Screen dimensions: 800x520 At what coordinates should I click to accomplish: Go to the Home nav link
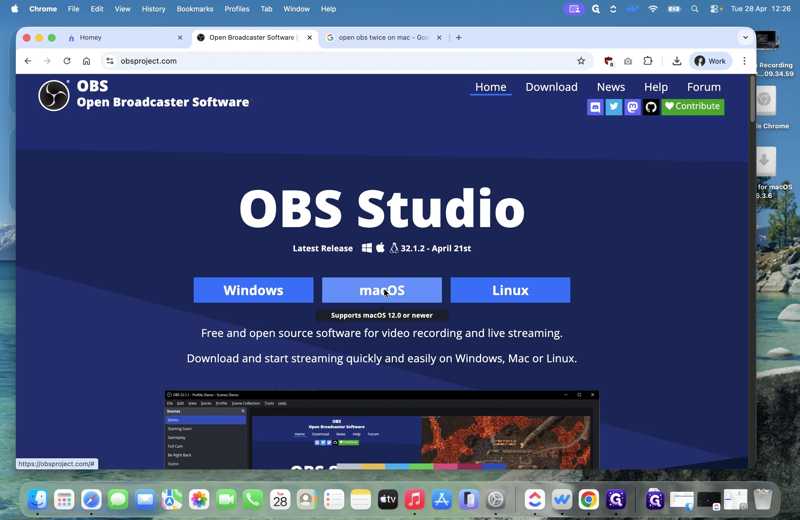(490, 87)
